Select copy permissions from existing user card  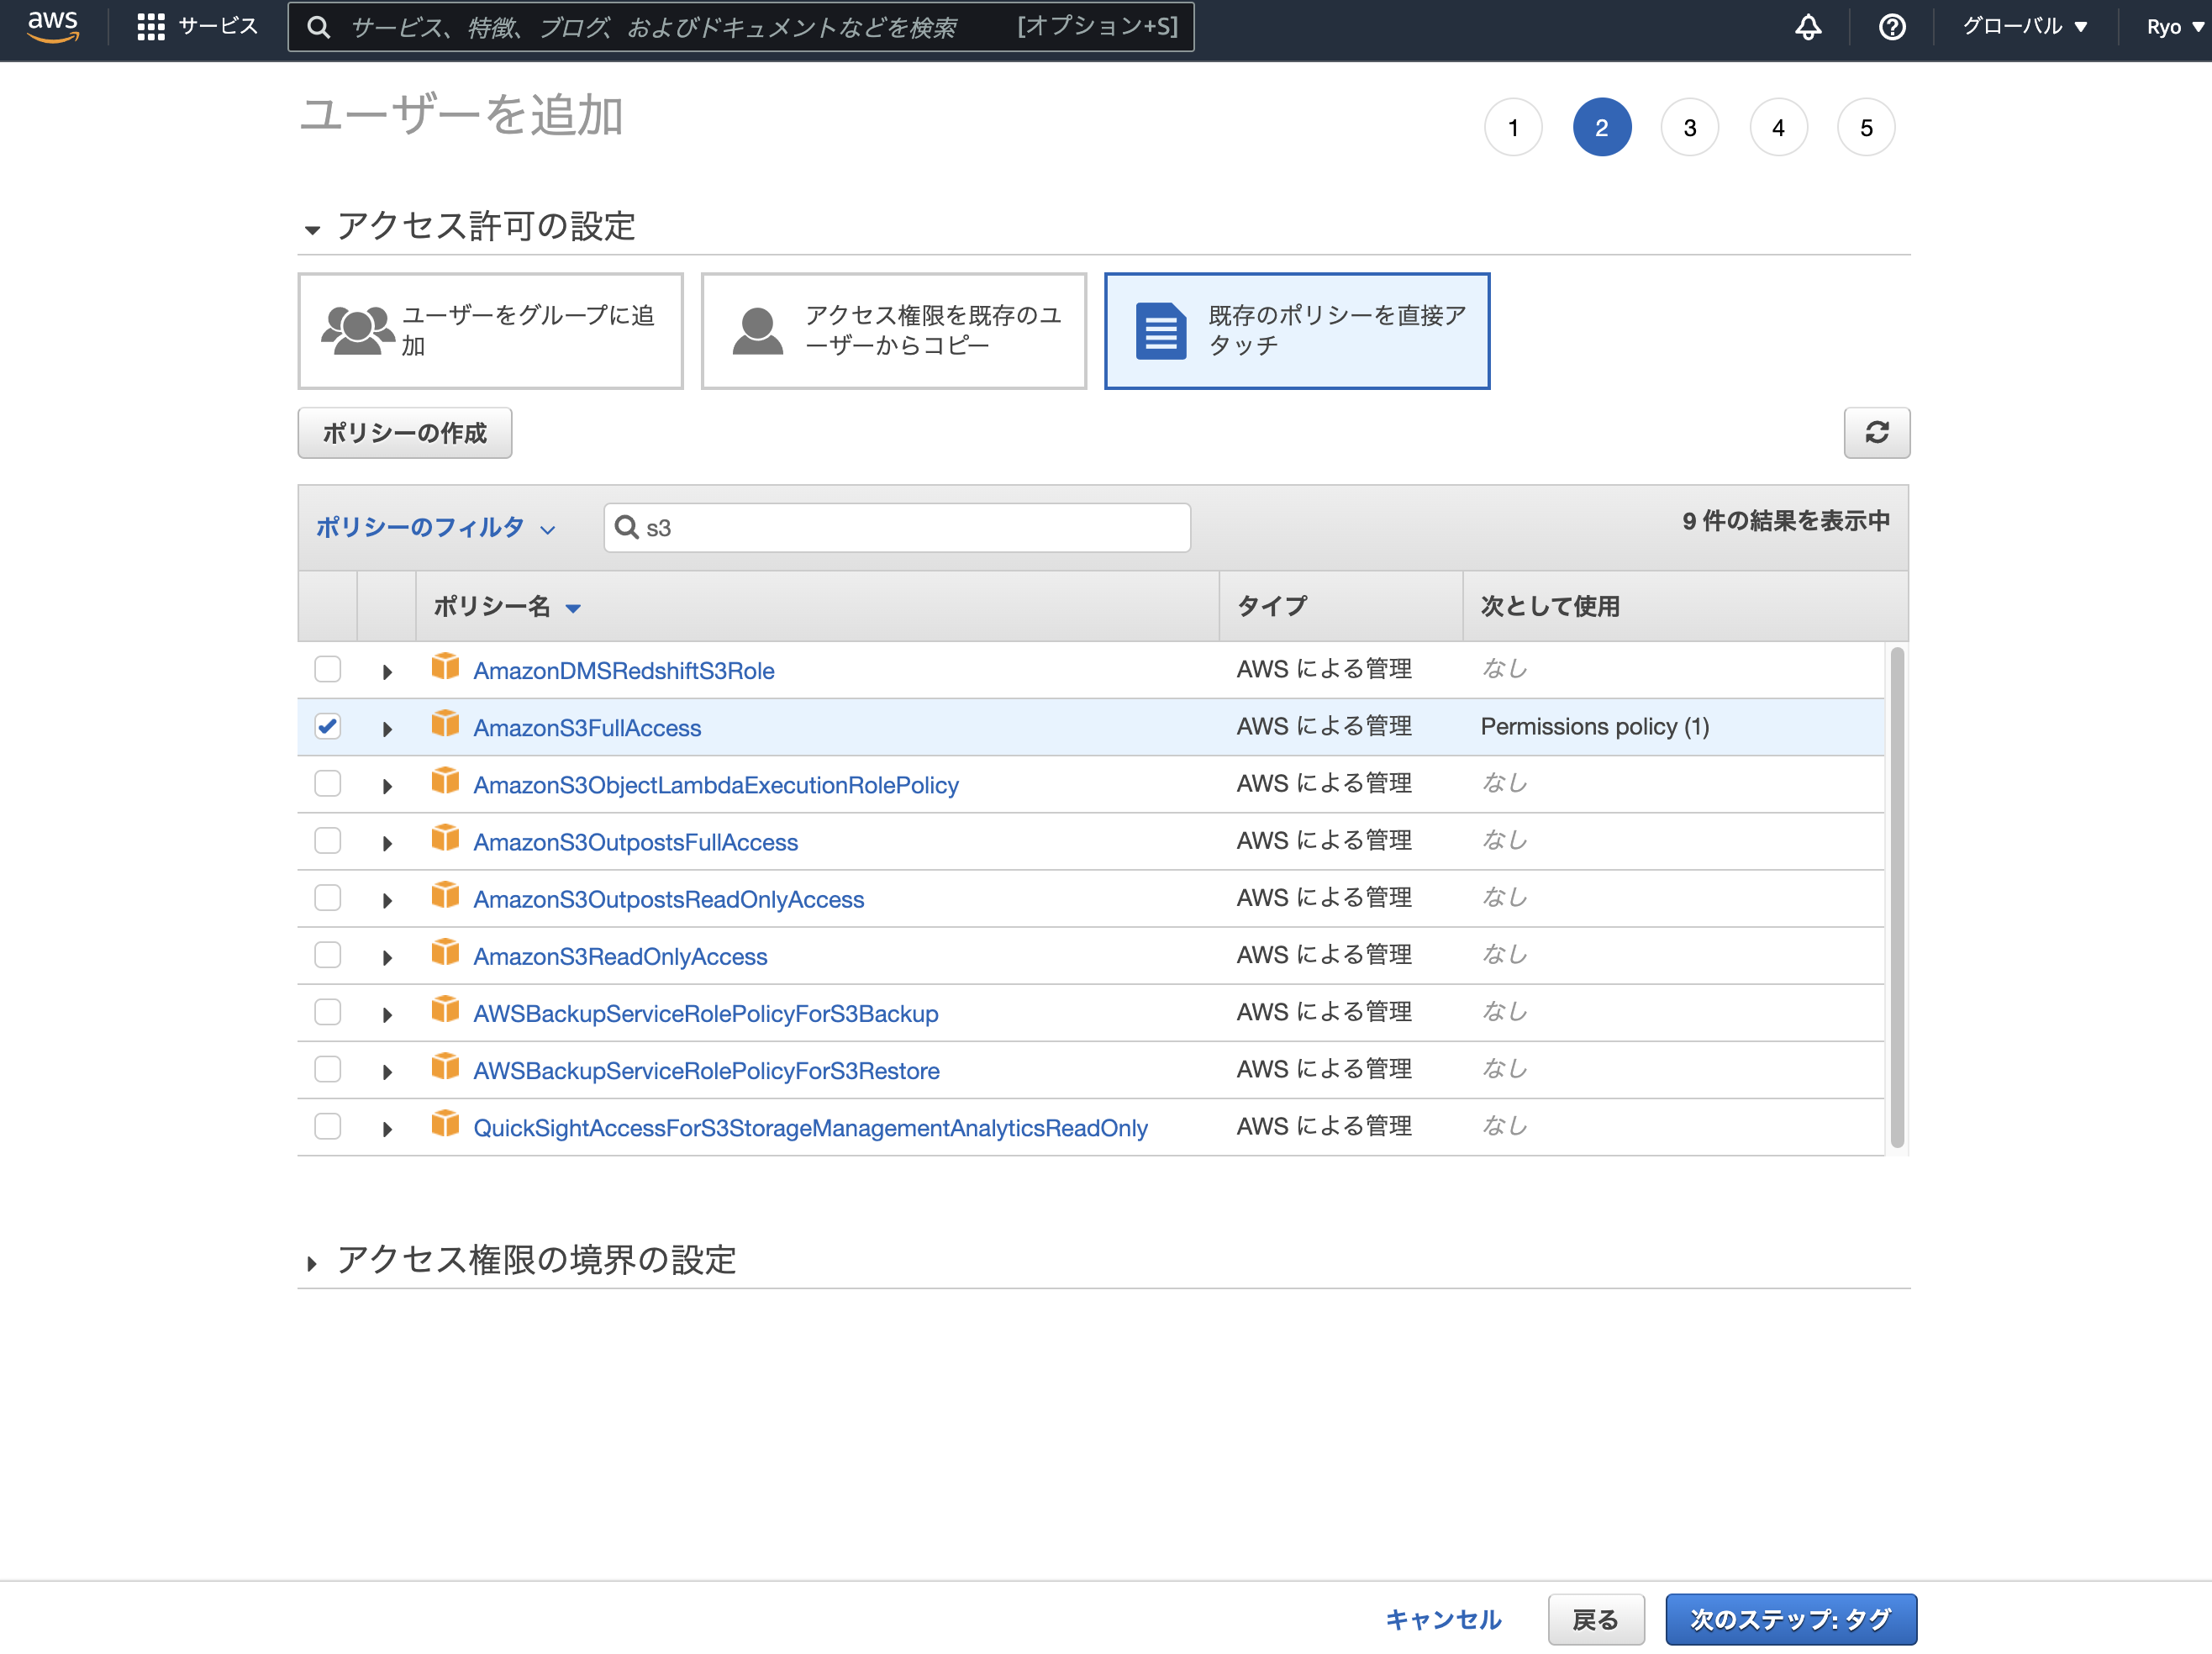point(893,331)
